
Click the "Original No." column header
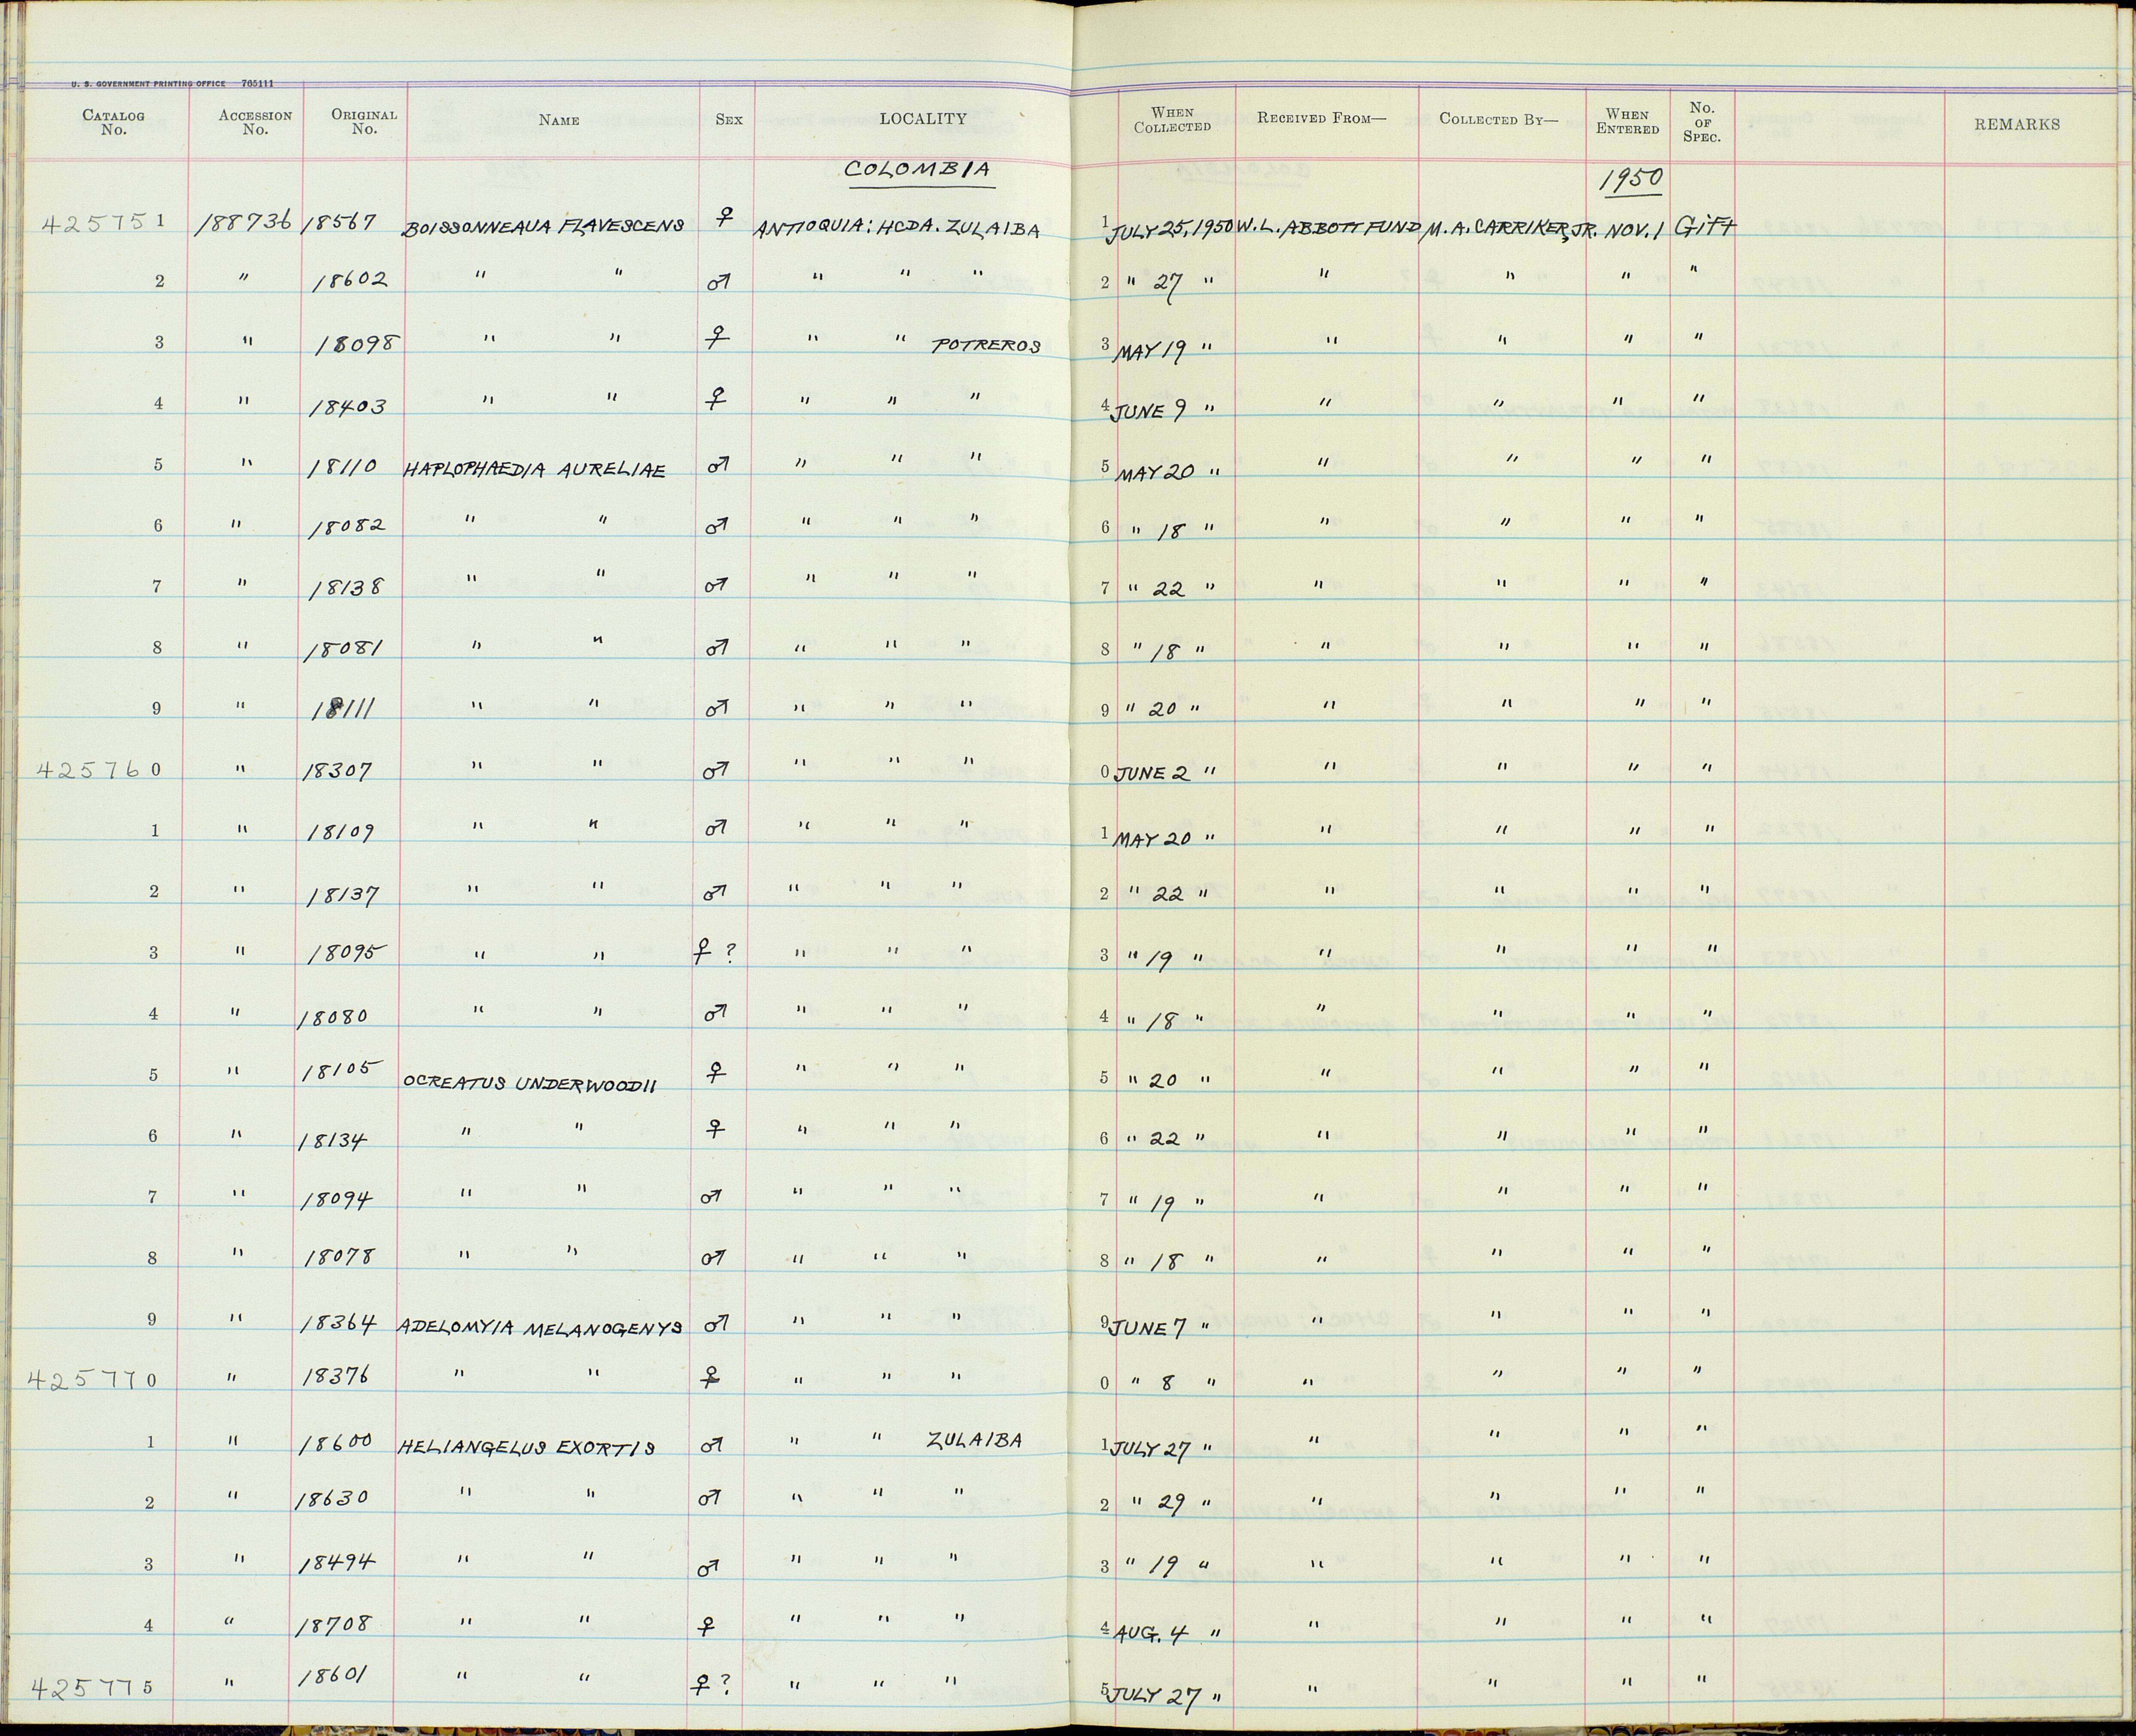tap(364, 121)
